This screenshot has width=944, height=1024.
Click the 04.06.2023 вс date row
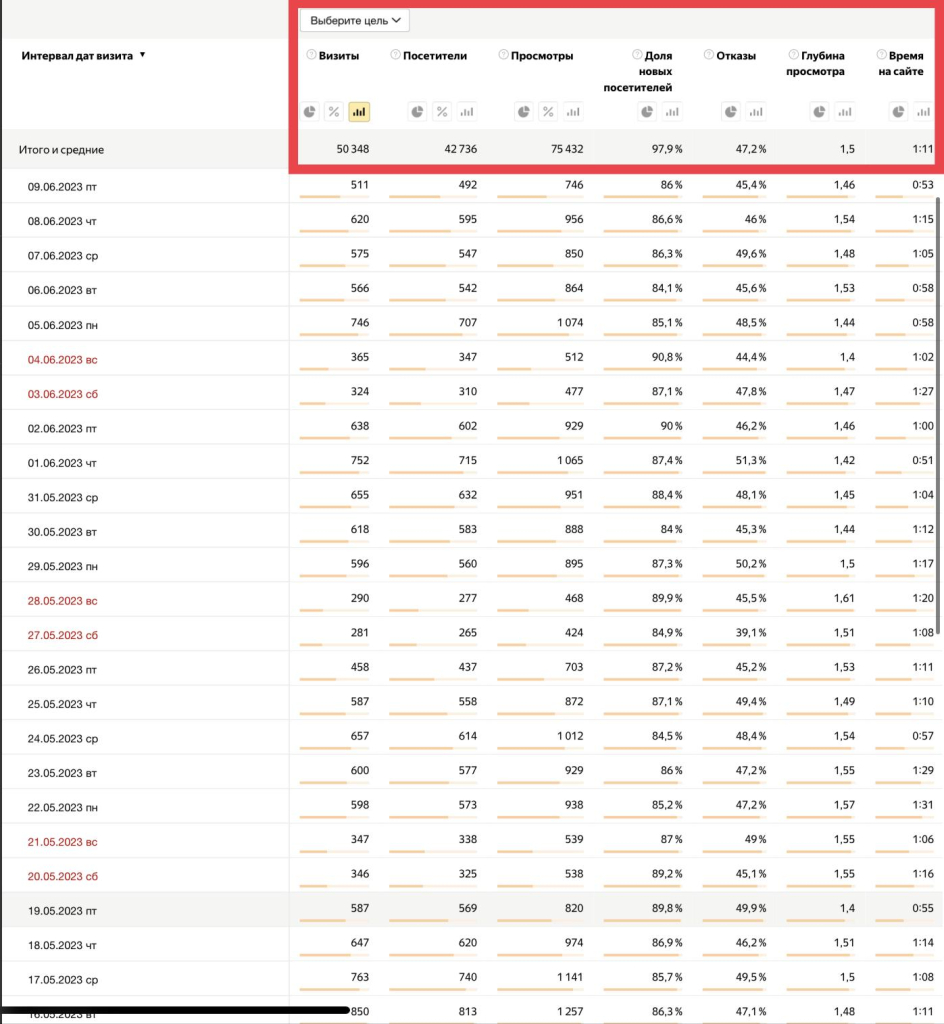pyautogui.click(x=63, y=359)
